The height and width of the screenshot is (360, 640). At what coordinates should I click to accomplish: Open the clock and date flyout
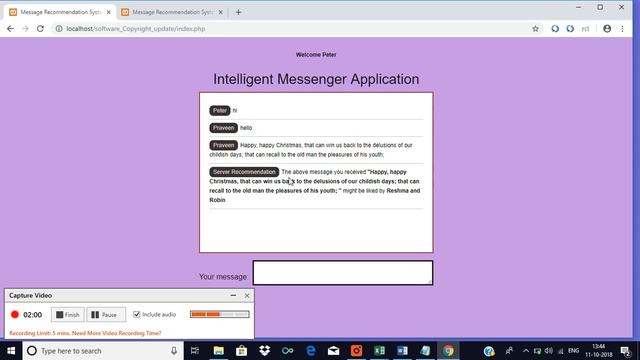(598, 351)
